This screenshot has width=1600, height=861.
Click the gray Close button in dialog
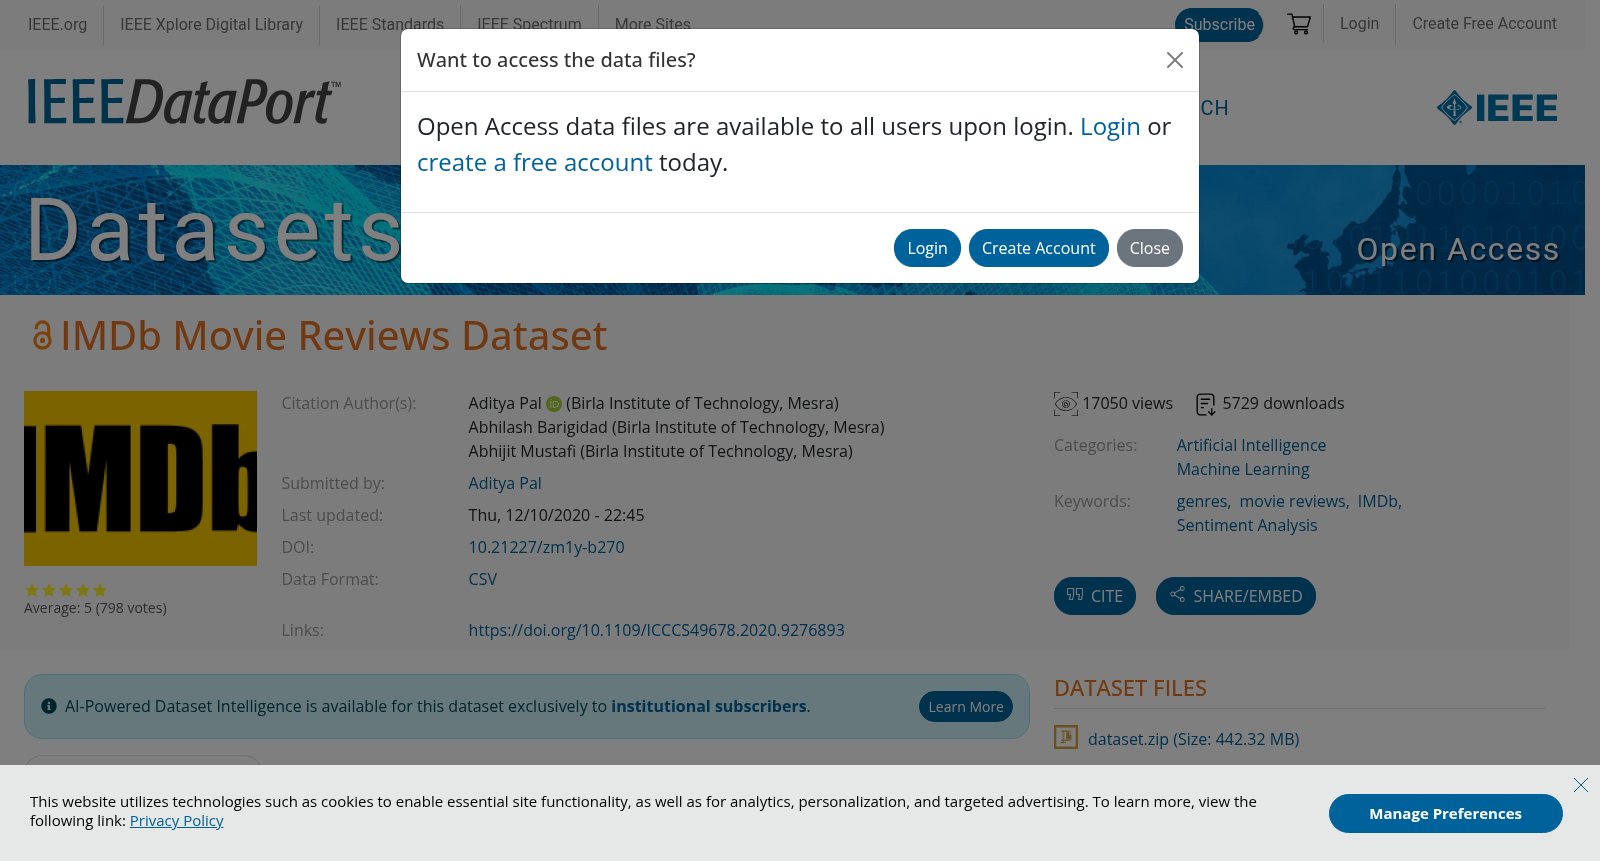tap(1149, 248)
